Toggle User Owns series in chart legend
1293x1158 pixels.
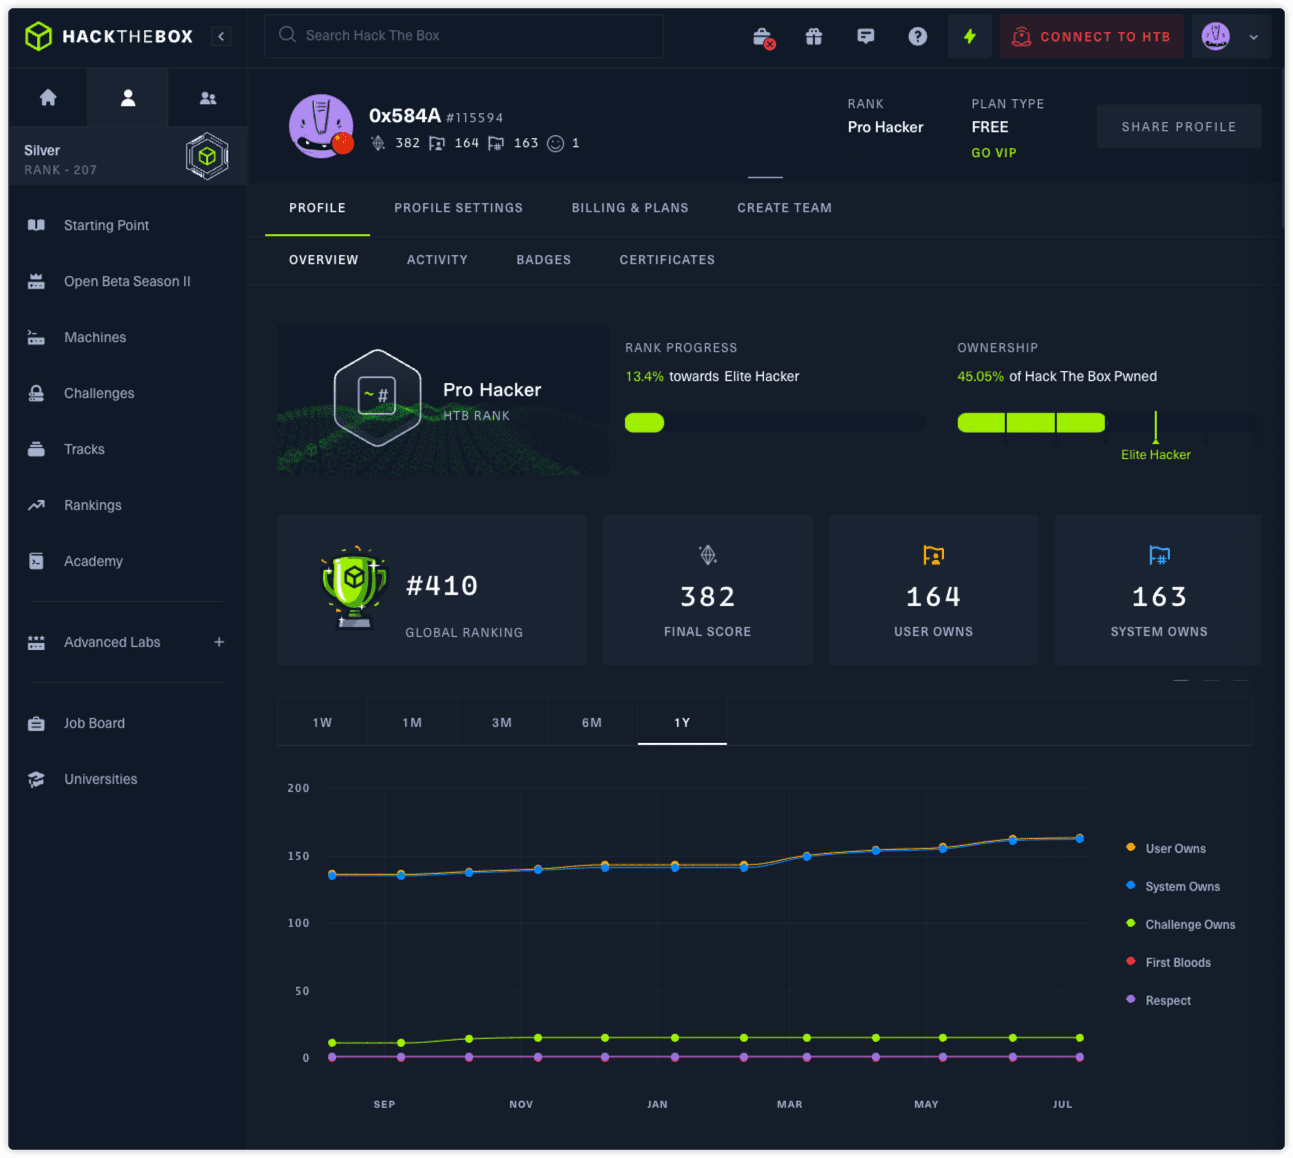[x=1175, y=849]
